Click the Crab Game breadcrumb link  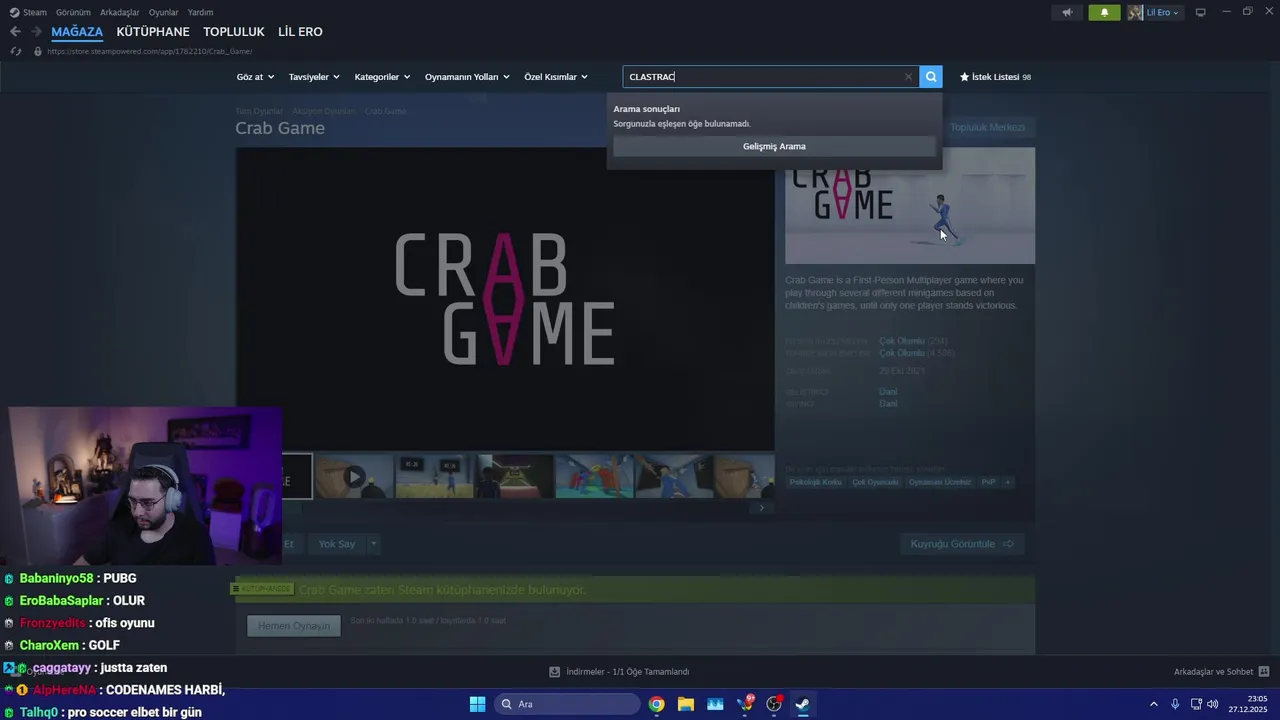coord(385,111)
